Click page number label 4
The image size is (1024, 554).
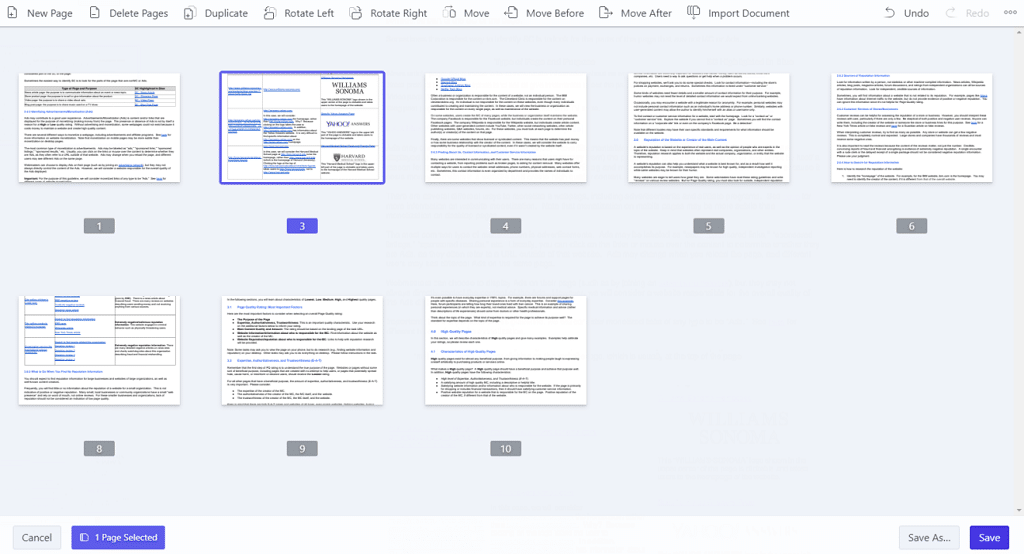click(505, 226)
